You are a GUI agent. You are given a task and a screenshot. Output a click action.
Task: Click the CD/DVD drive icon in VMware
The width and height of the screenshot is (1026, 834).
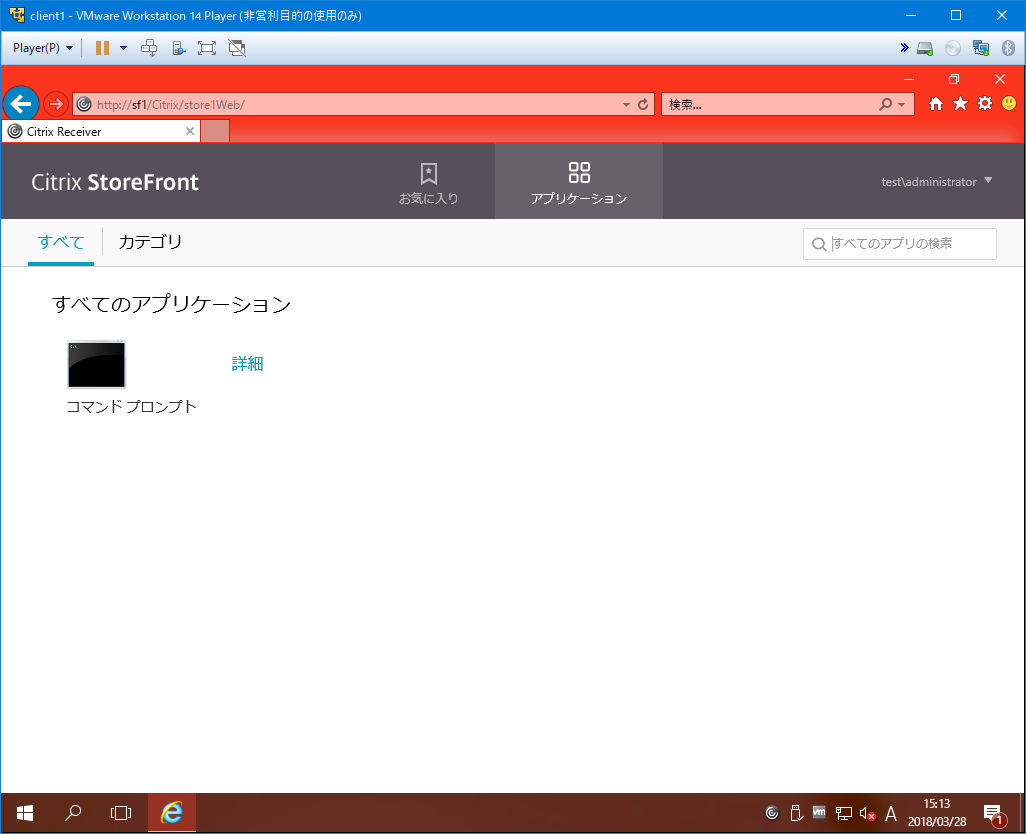click(x=953, y=48)
